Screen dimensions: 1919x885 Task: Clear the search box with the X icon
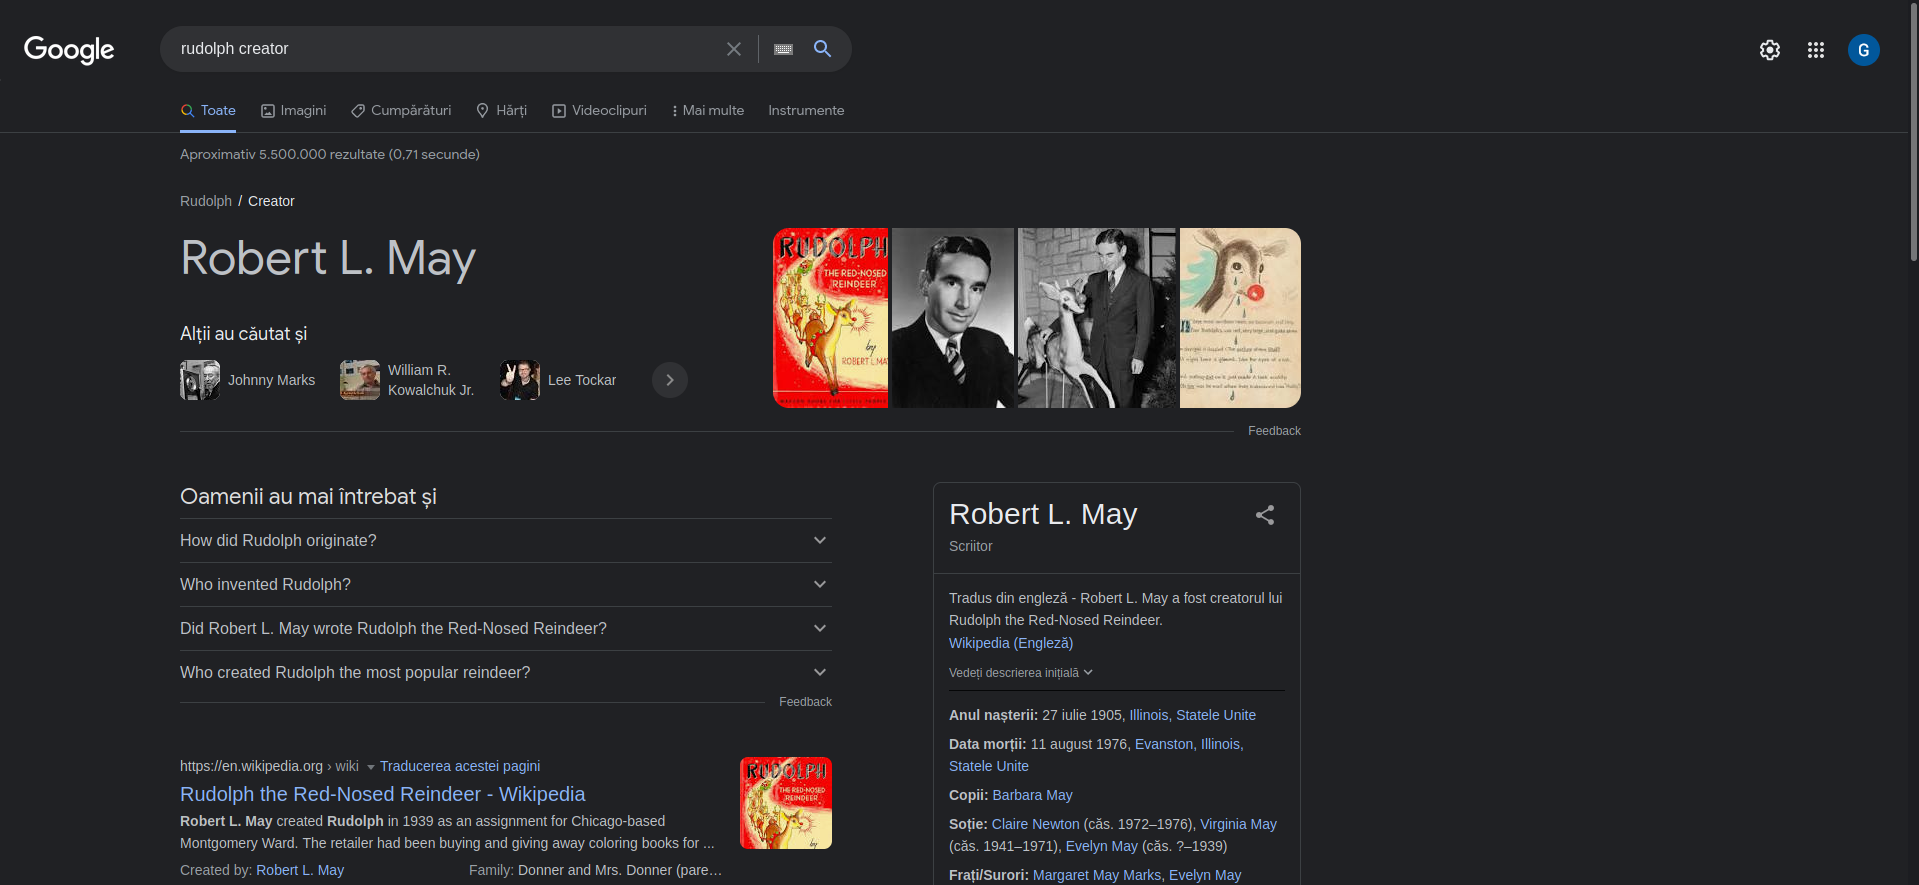734,49
